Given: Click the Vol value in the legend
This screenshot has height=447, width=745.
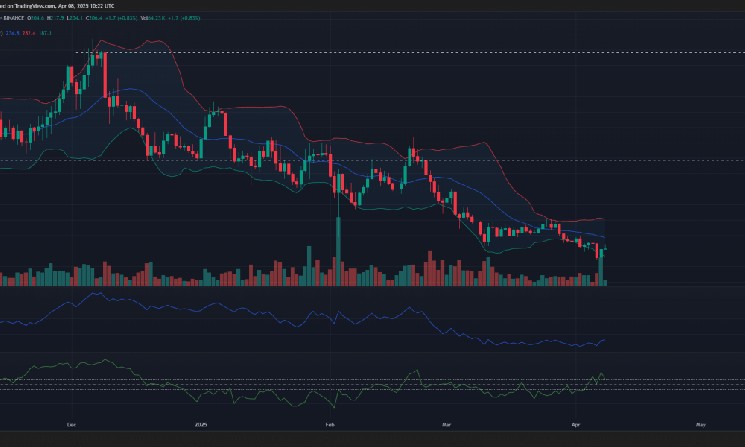Looking at the screenshot, I should click(156, 18).
